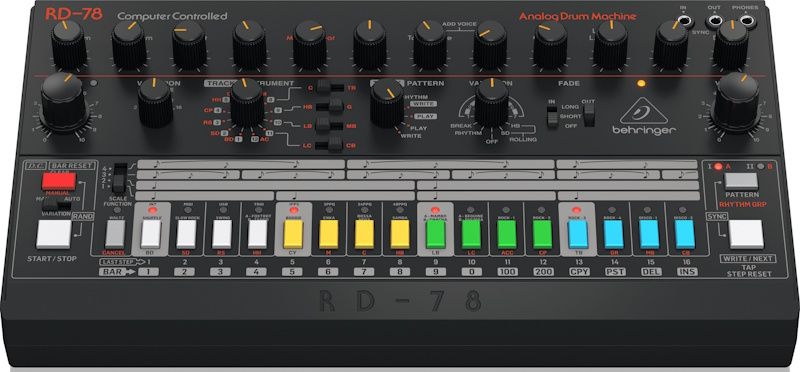Tap step 1 BD white button
Screen dimensions: 800x372
pyautogui.click(x=151, y=234)
